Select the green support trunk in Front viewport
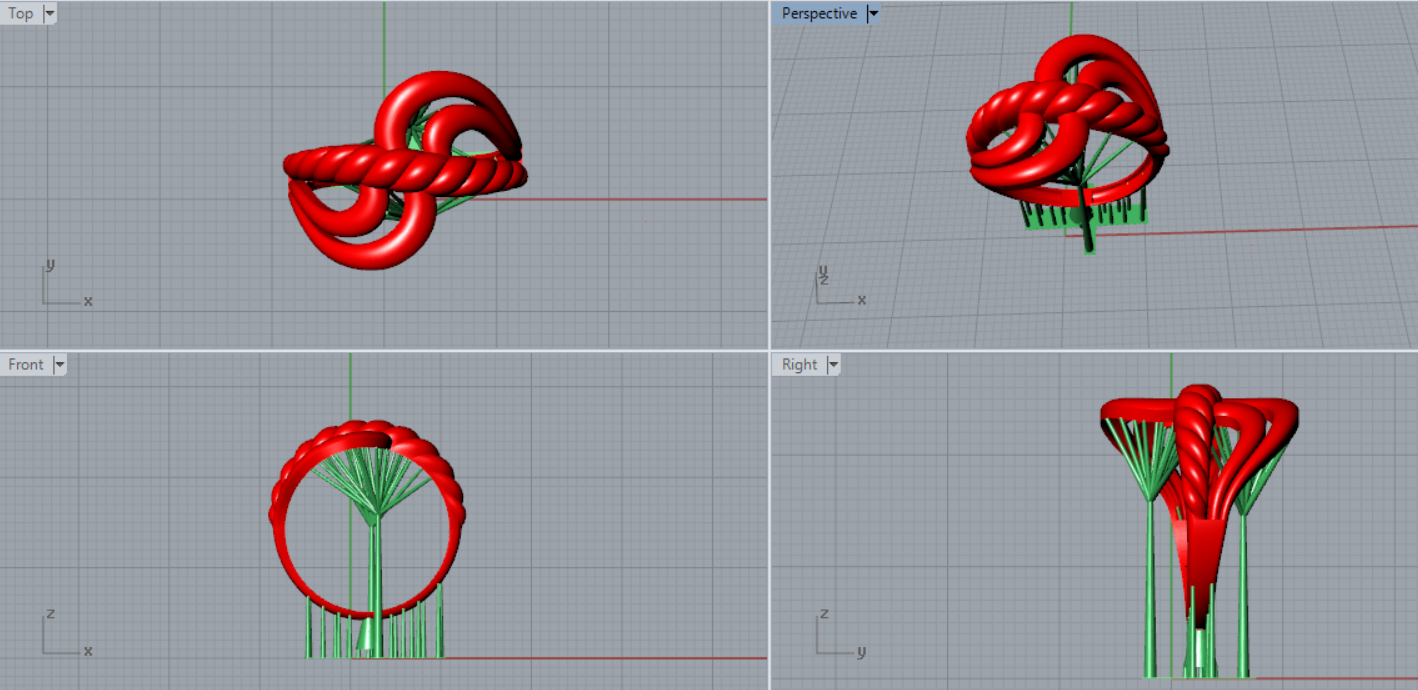 (x=376, y=580)
